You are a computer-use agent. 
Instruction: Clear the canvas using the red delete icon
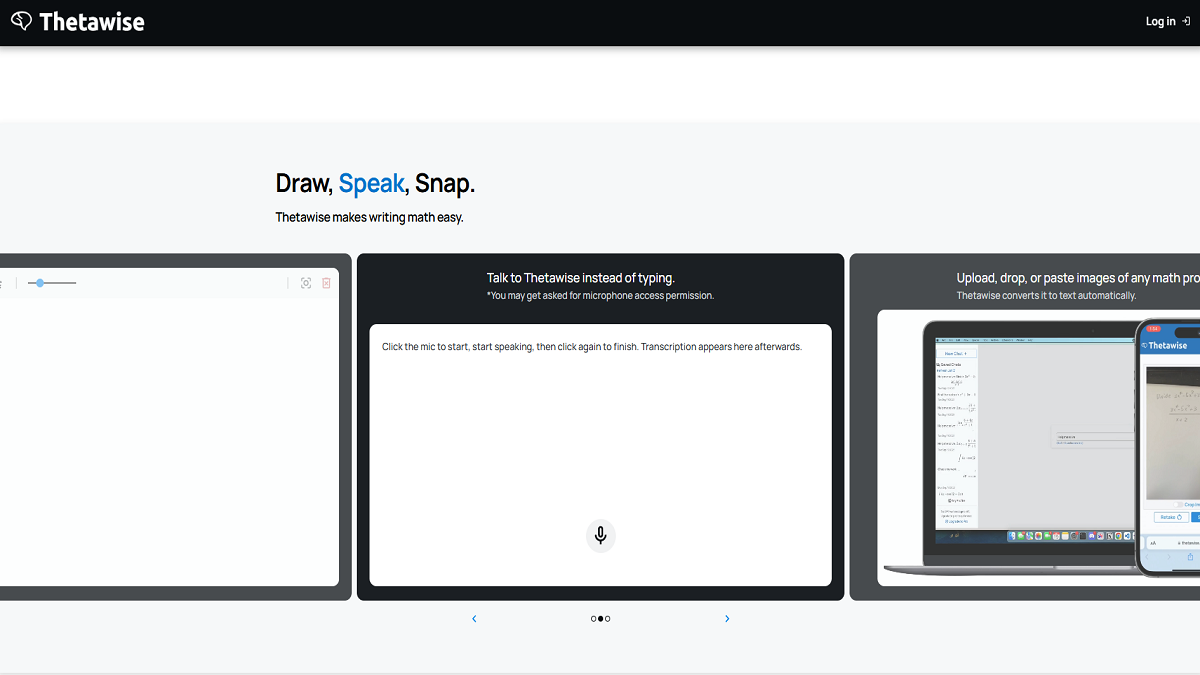[326, 283]
